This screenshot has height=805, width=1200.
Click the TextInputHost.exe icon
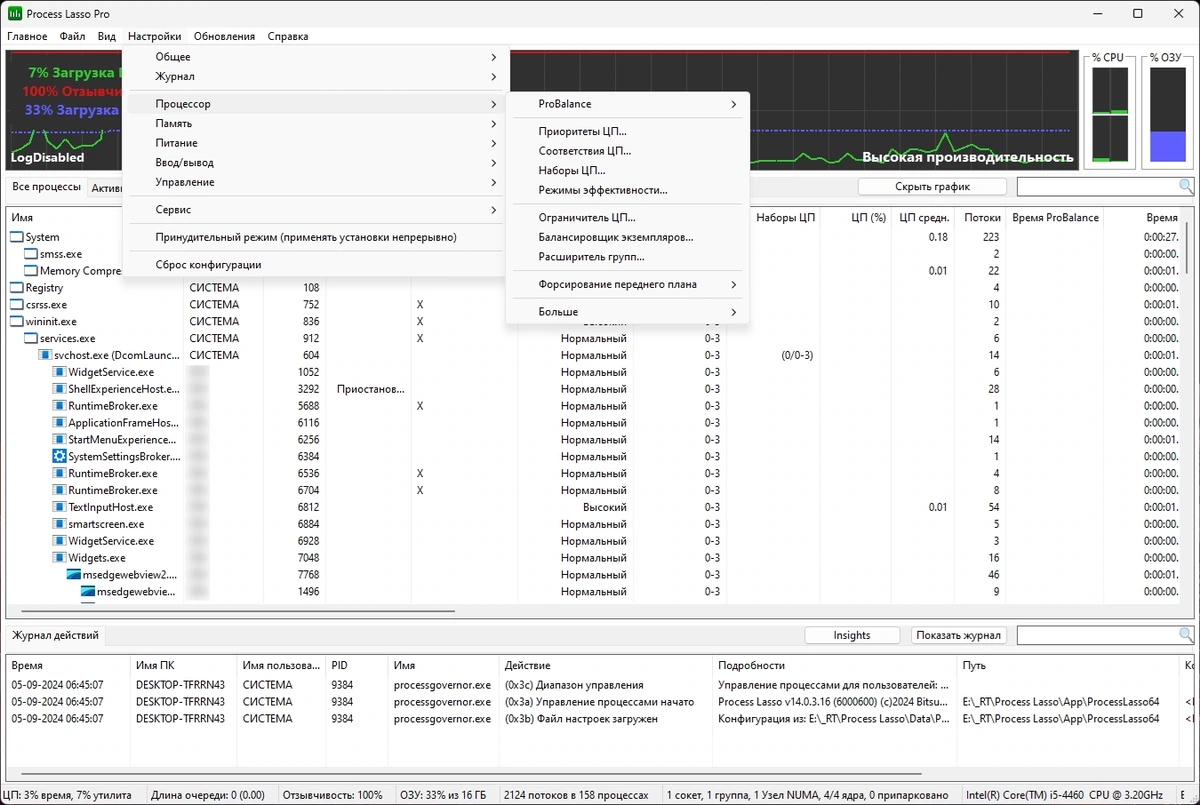59,507
